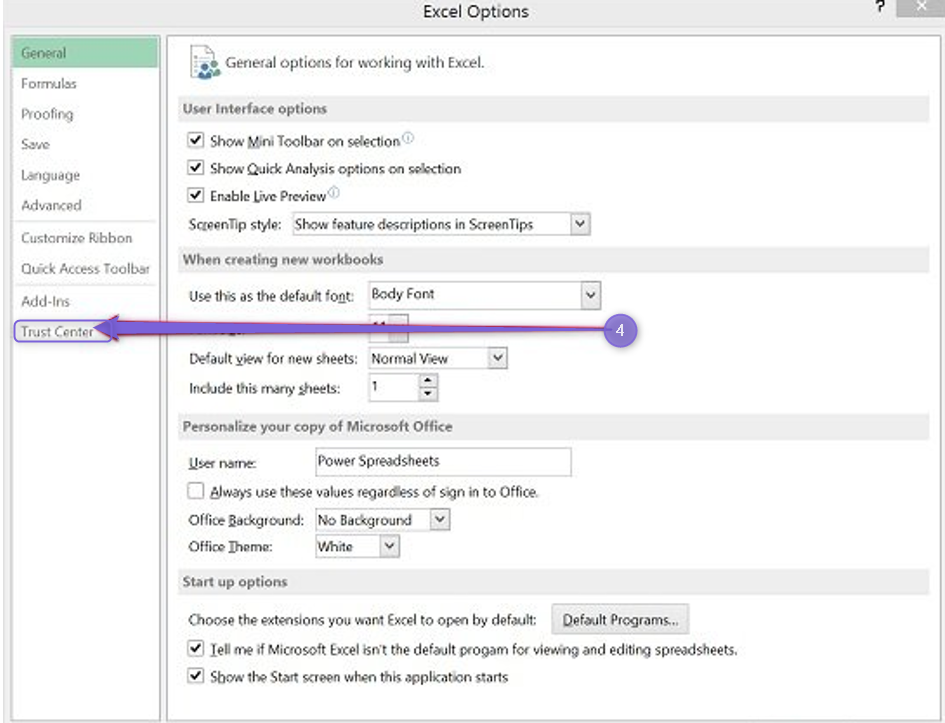This screenshot has width=945, height=723.
Task: Go to Save options
Action: click(x=85, y=144)
